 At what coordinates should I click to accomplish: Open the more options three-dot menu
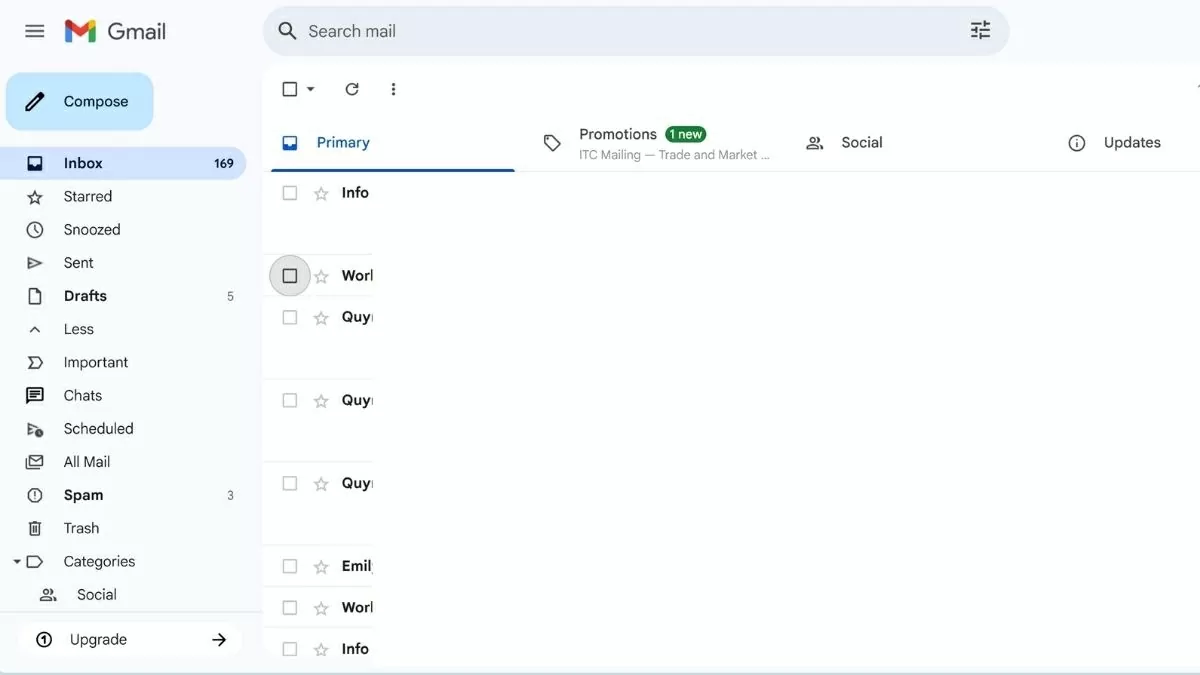pos(393,89)
